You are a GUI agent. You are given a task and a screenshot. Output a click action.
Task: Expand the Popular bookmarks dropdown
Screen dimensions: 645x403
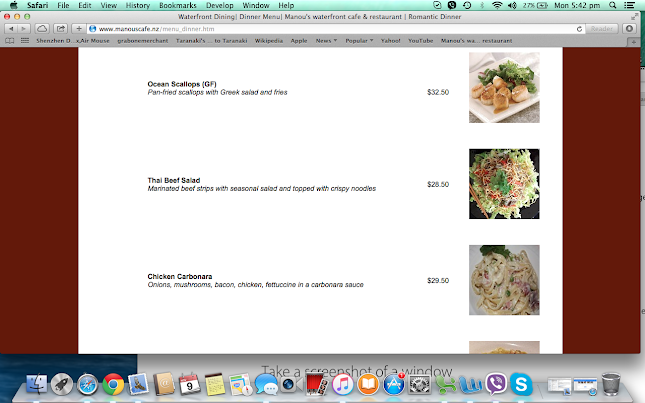point(359,41)
